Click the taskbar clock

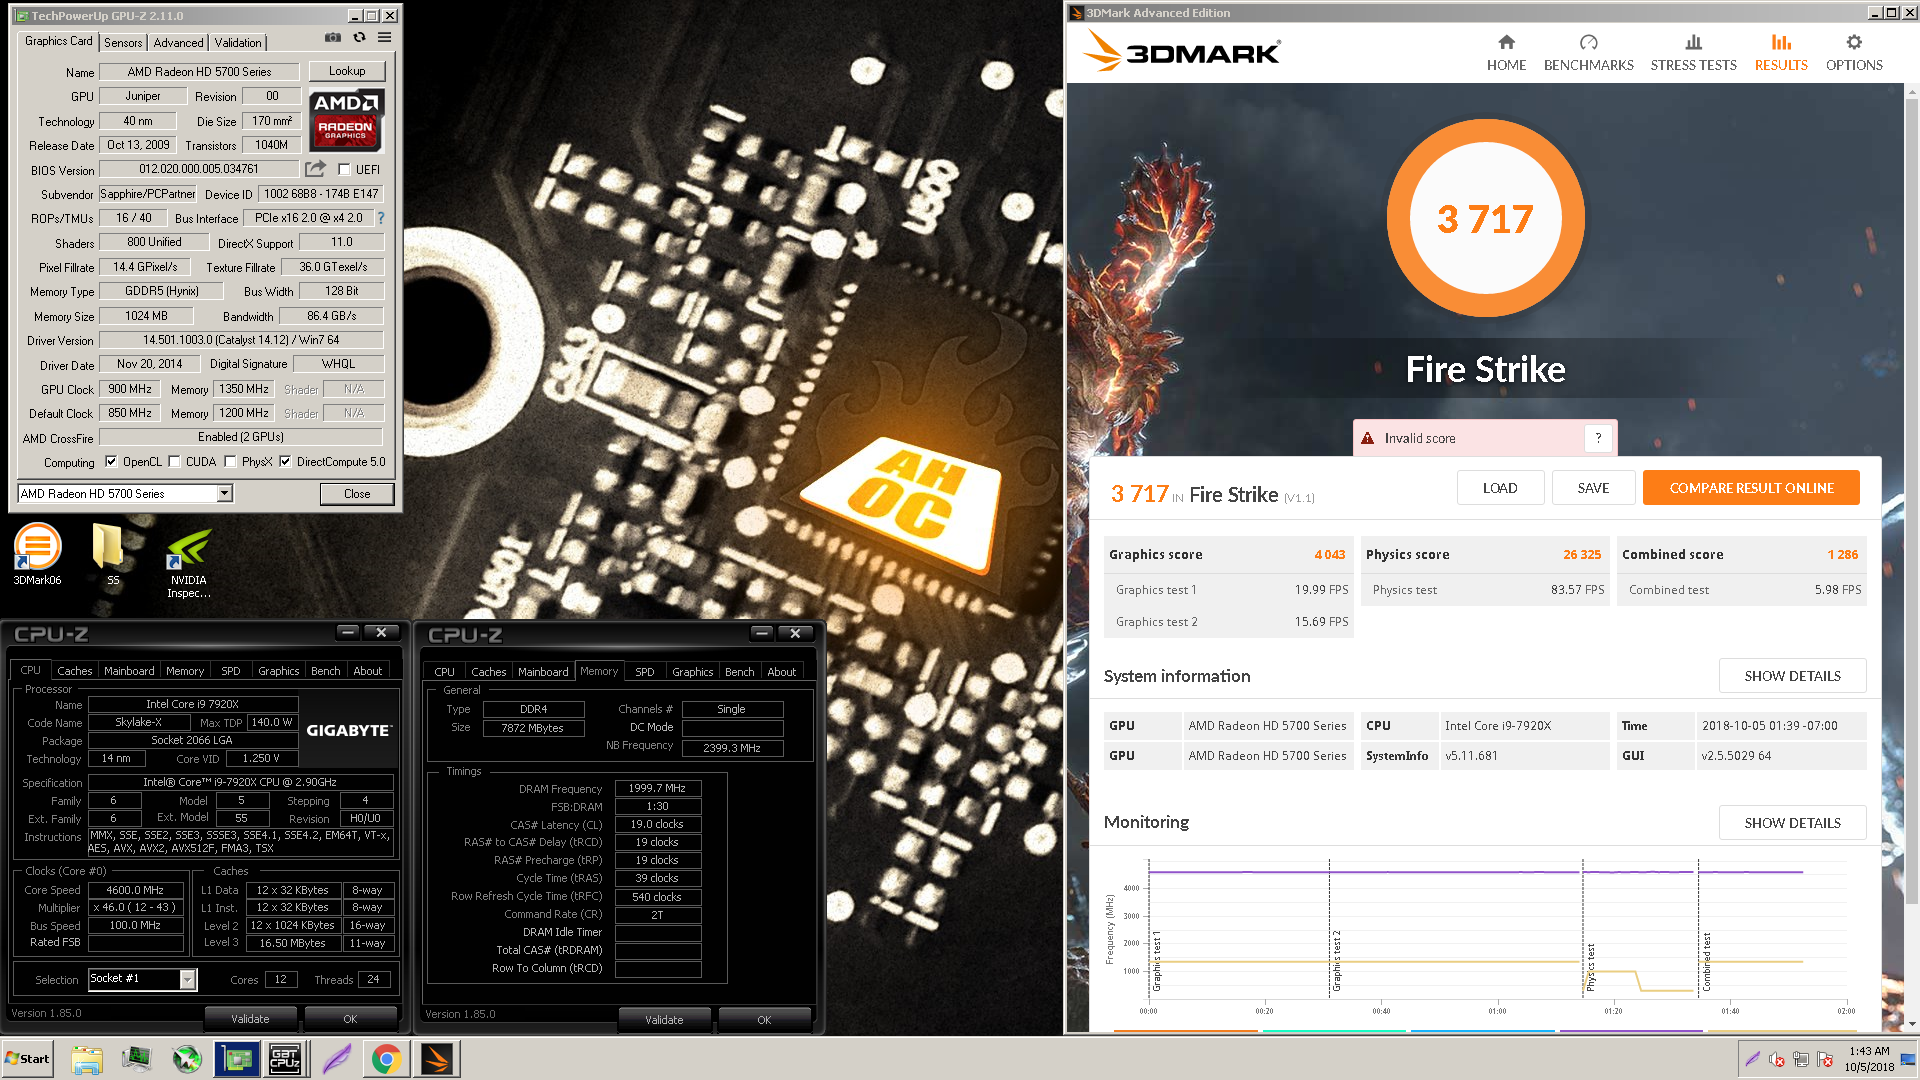click(x=1869, y=1059)
